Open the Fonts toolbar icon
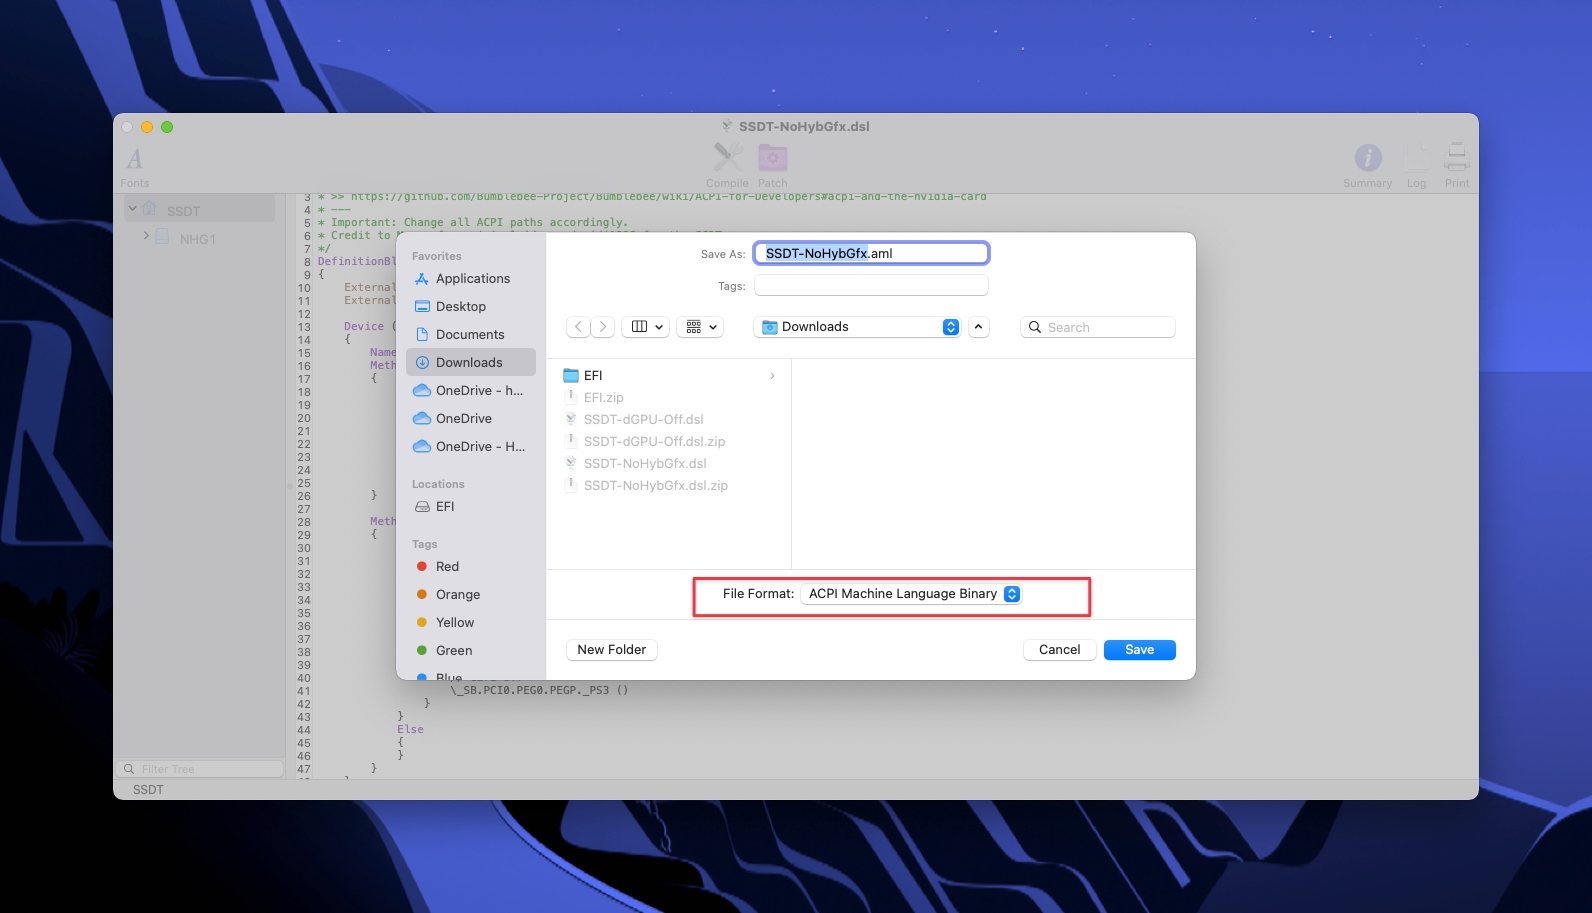 (x=134, y=159)
